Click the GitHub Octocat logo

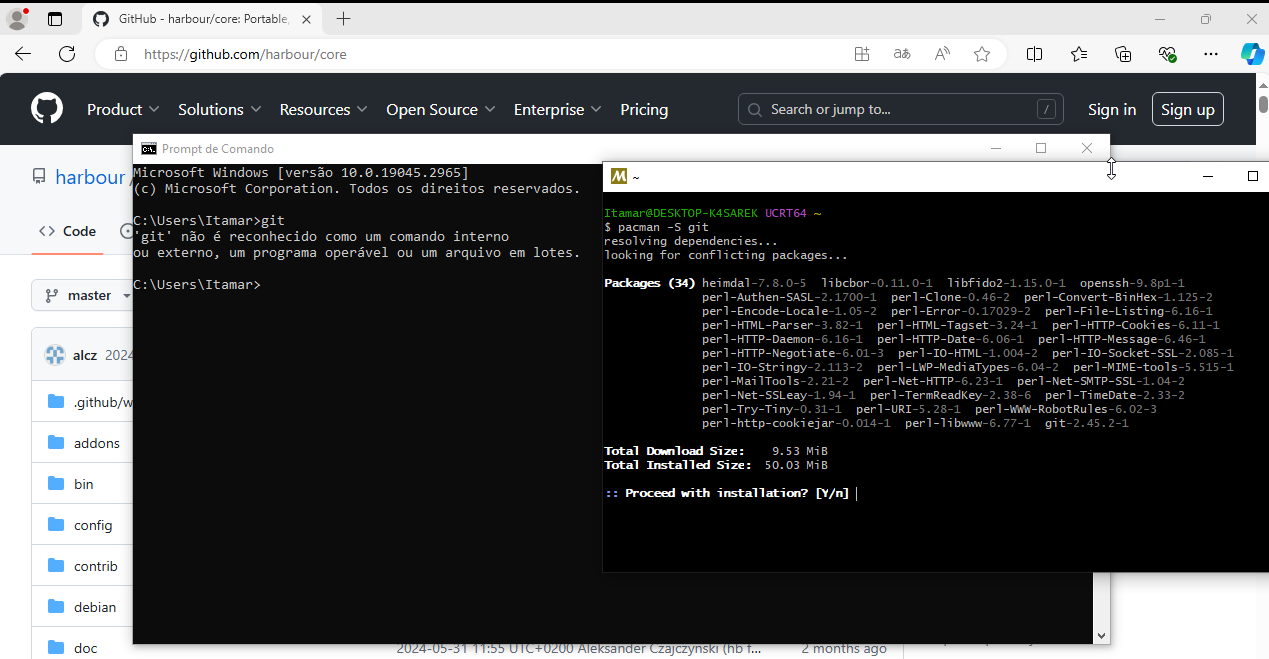47,109
